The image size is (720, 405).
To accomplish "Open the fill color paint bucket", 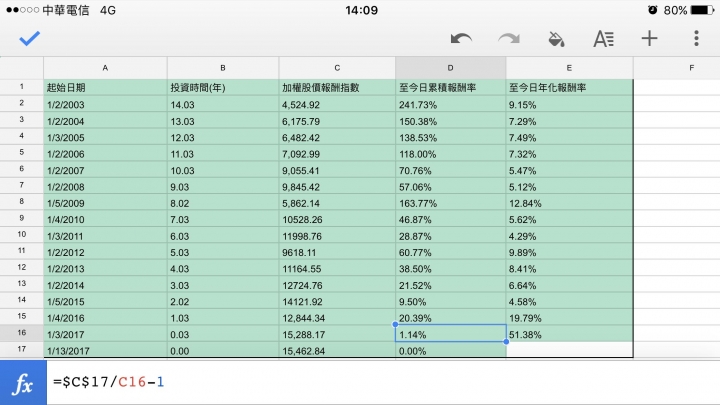I will point(556,39).
